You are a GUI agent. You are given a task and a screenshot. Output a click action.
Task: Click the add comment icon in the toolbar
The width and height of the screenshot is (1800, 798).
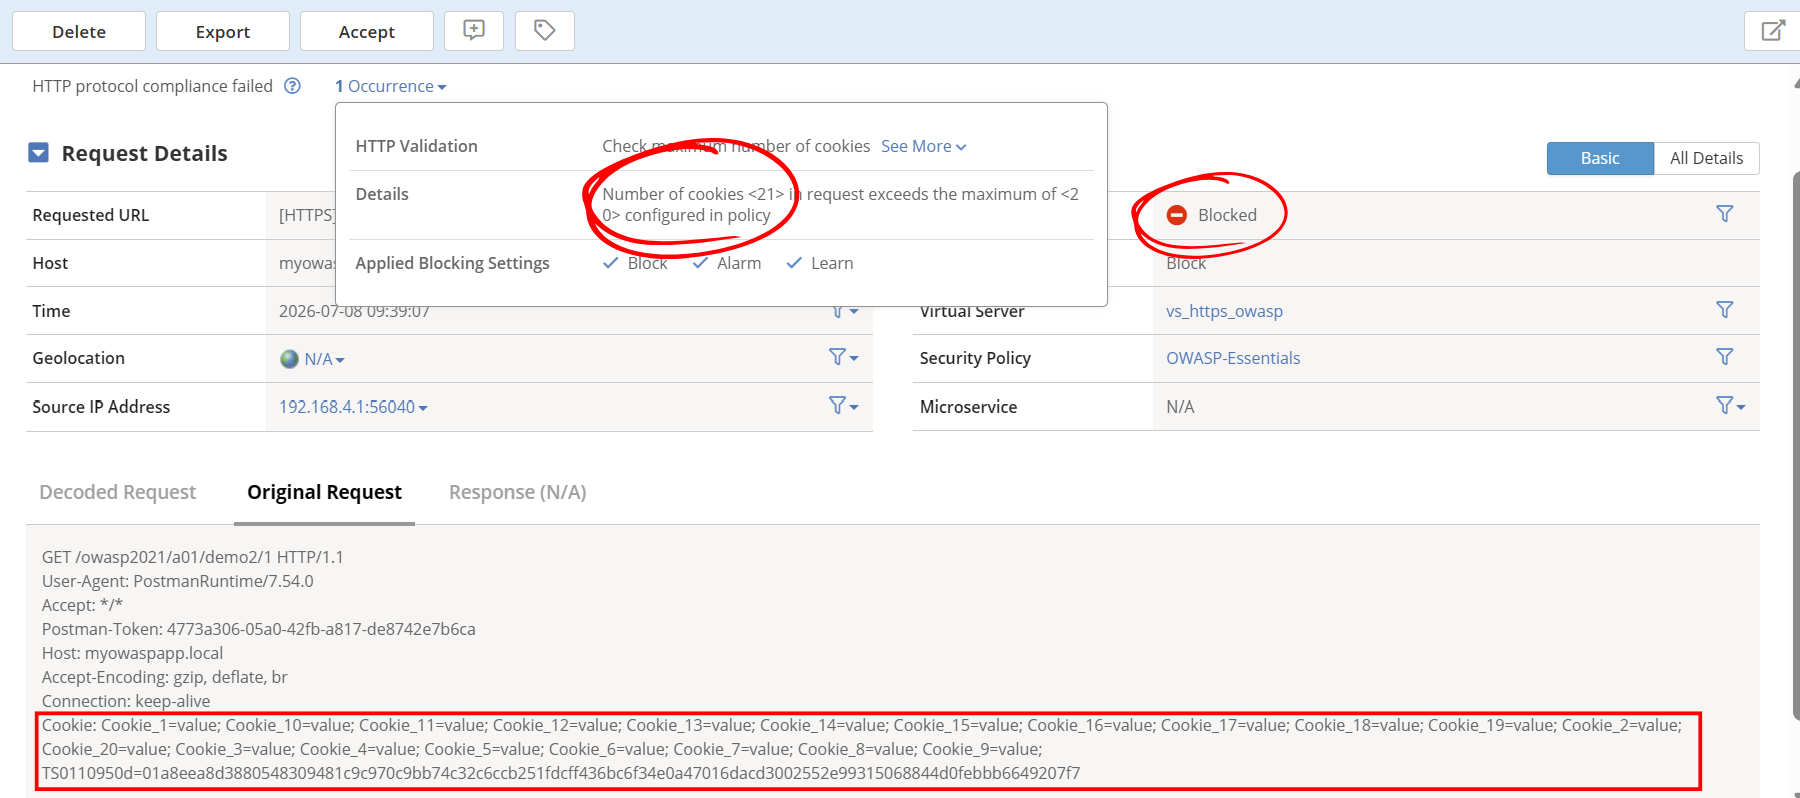pos(474,31)
